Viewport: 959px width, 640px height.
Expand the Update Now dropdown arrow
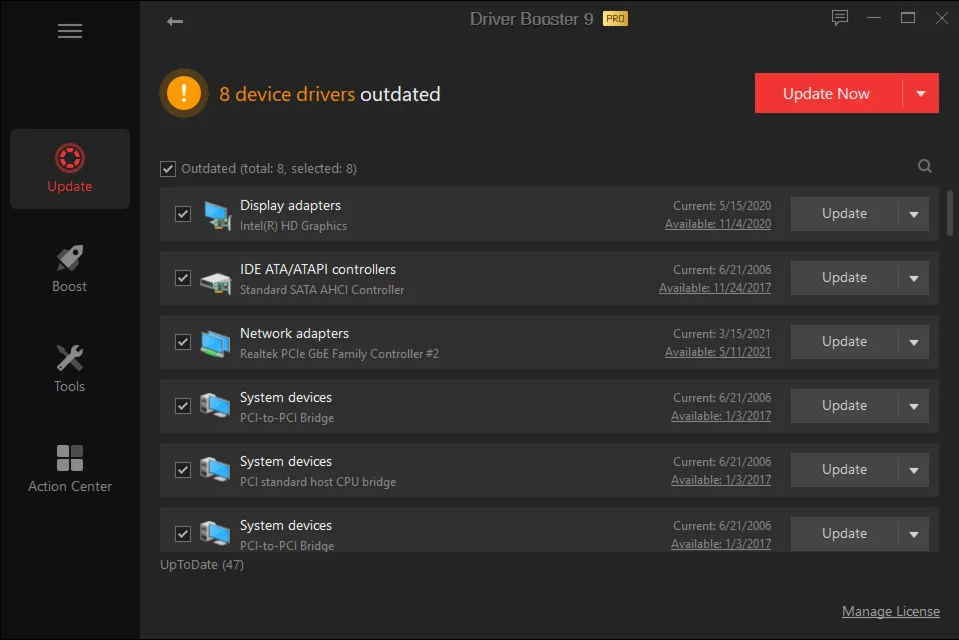point(921,94)
